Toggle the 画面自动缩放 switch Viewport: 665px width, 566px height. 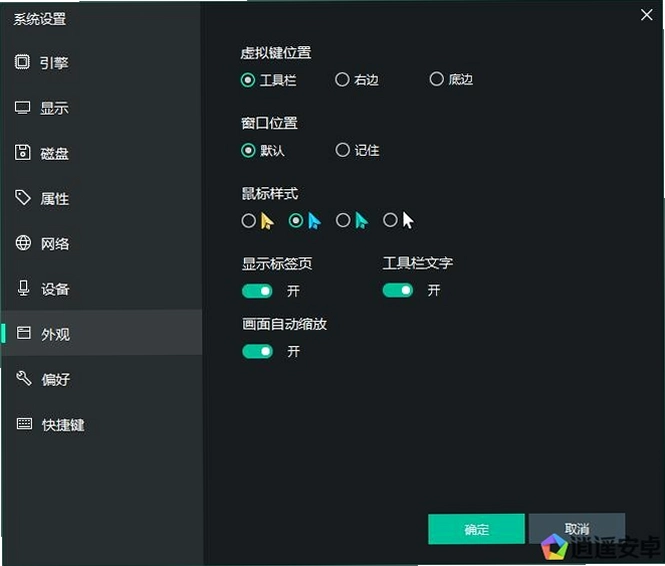click(257, 351)
